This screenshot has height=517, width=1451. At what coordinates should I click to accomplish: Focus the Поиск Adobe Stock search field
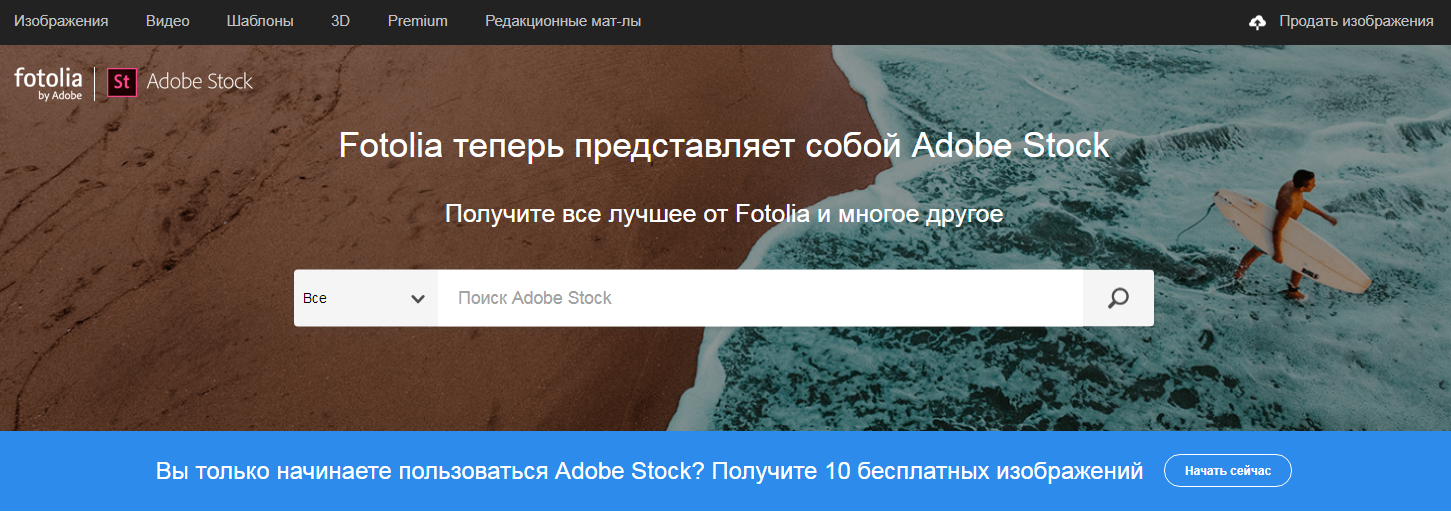click(x=760, y=298)
